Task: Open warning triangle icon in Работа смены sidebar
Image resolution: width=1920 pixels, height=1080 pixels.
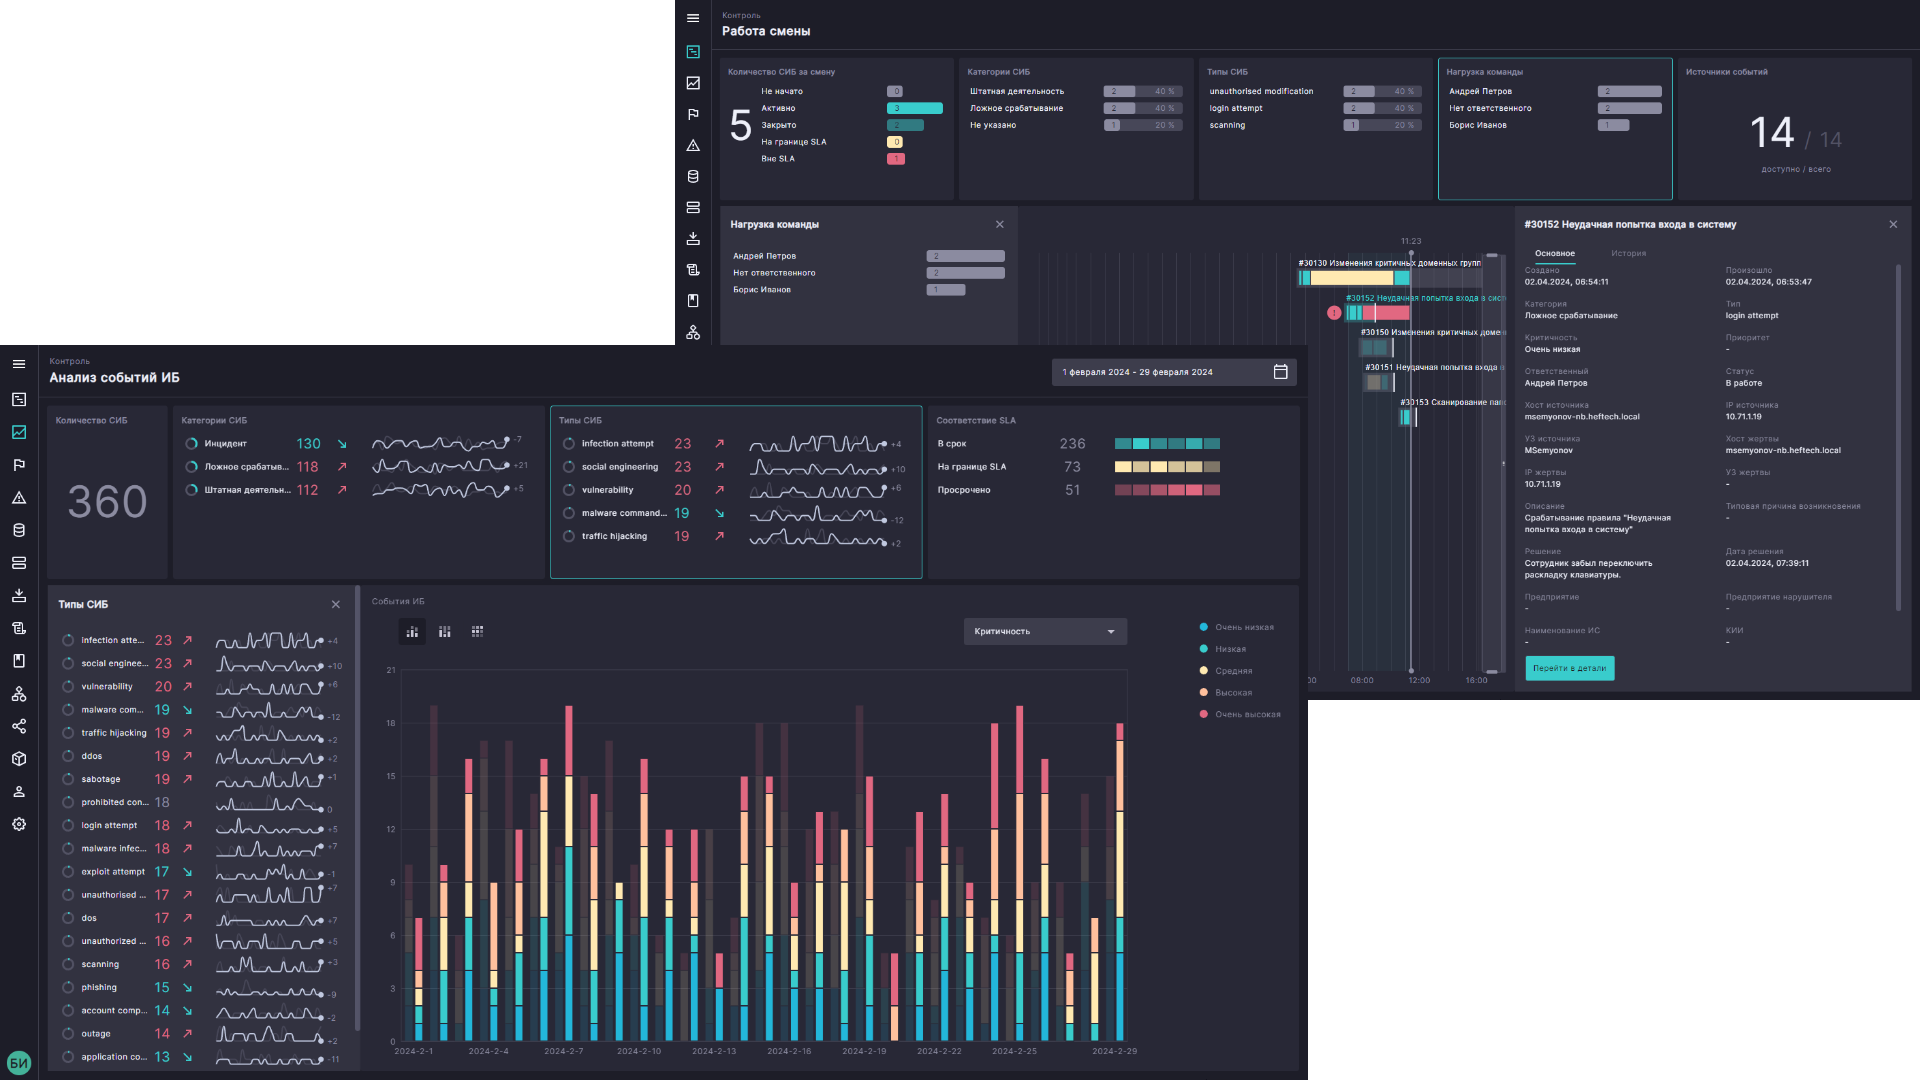Action: coord(693,145)
